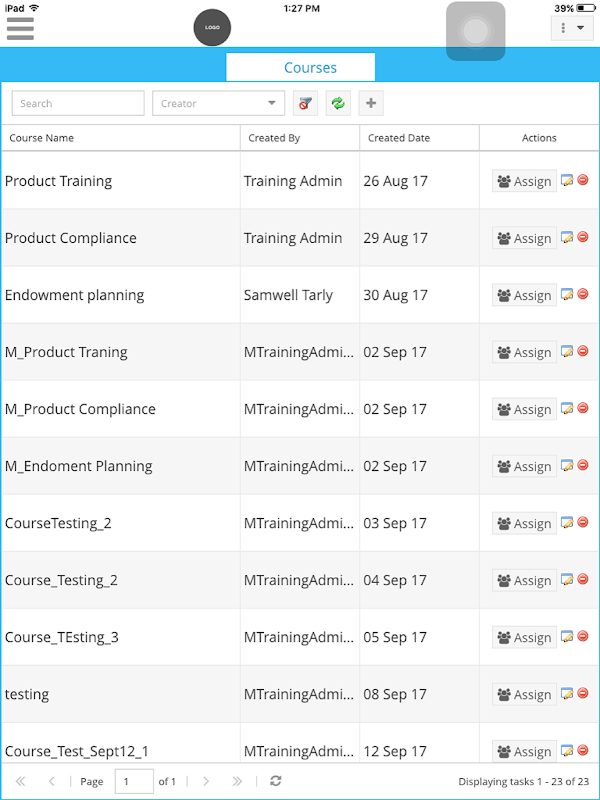Delete the CourseTesting_2 course

(x=583, y=522)
